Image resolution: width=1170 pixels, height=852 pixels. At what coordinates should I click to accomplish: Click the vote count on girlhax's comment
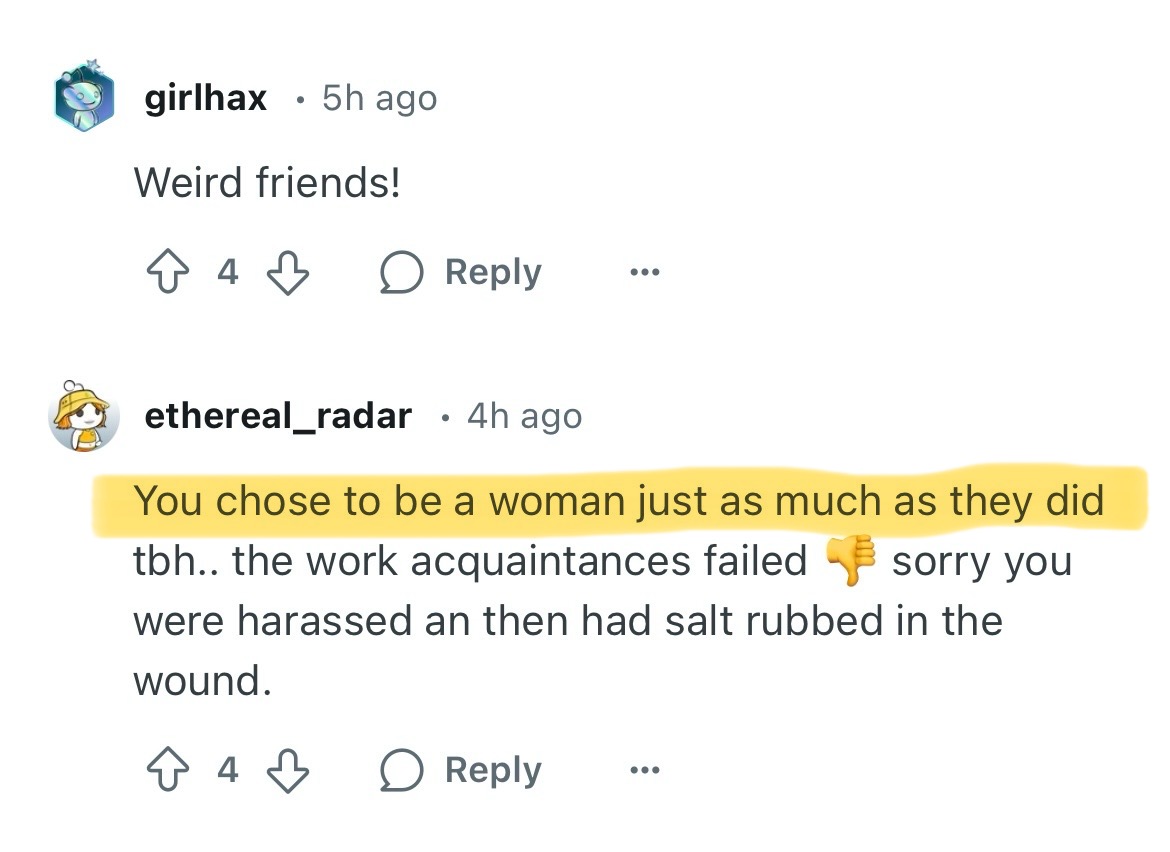(x=228, y=272)
